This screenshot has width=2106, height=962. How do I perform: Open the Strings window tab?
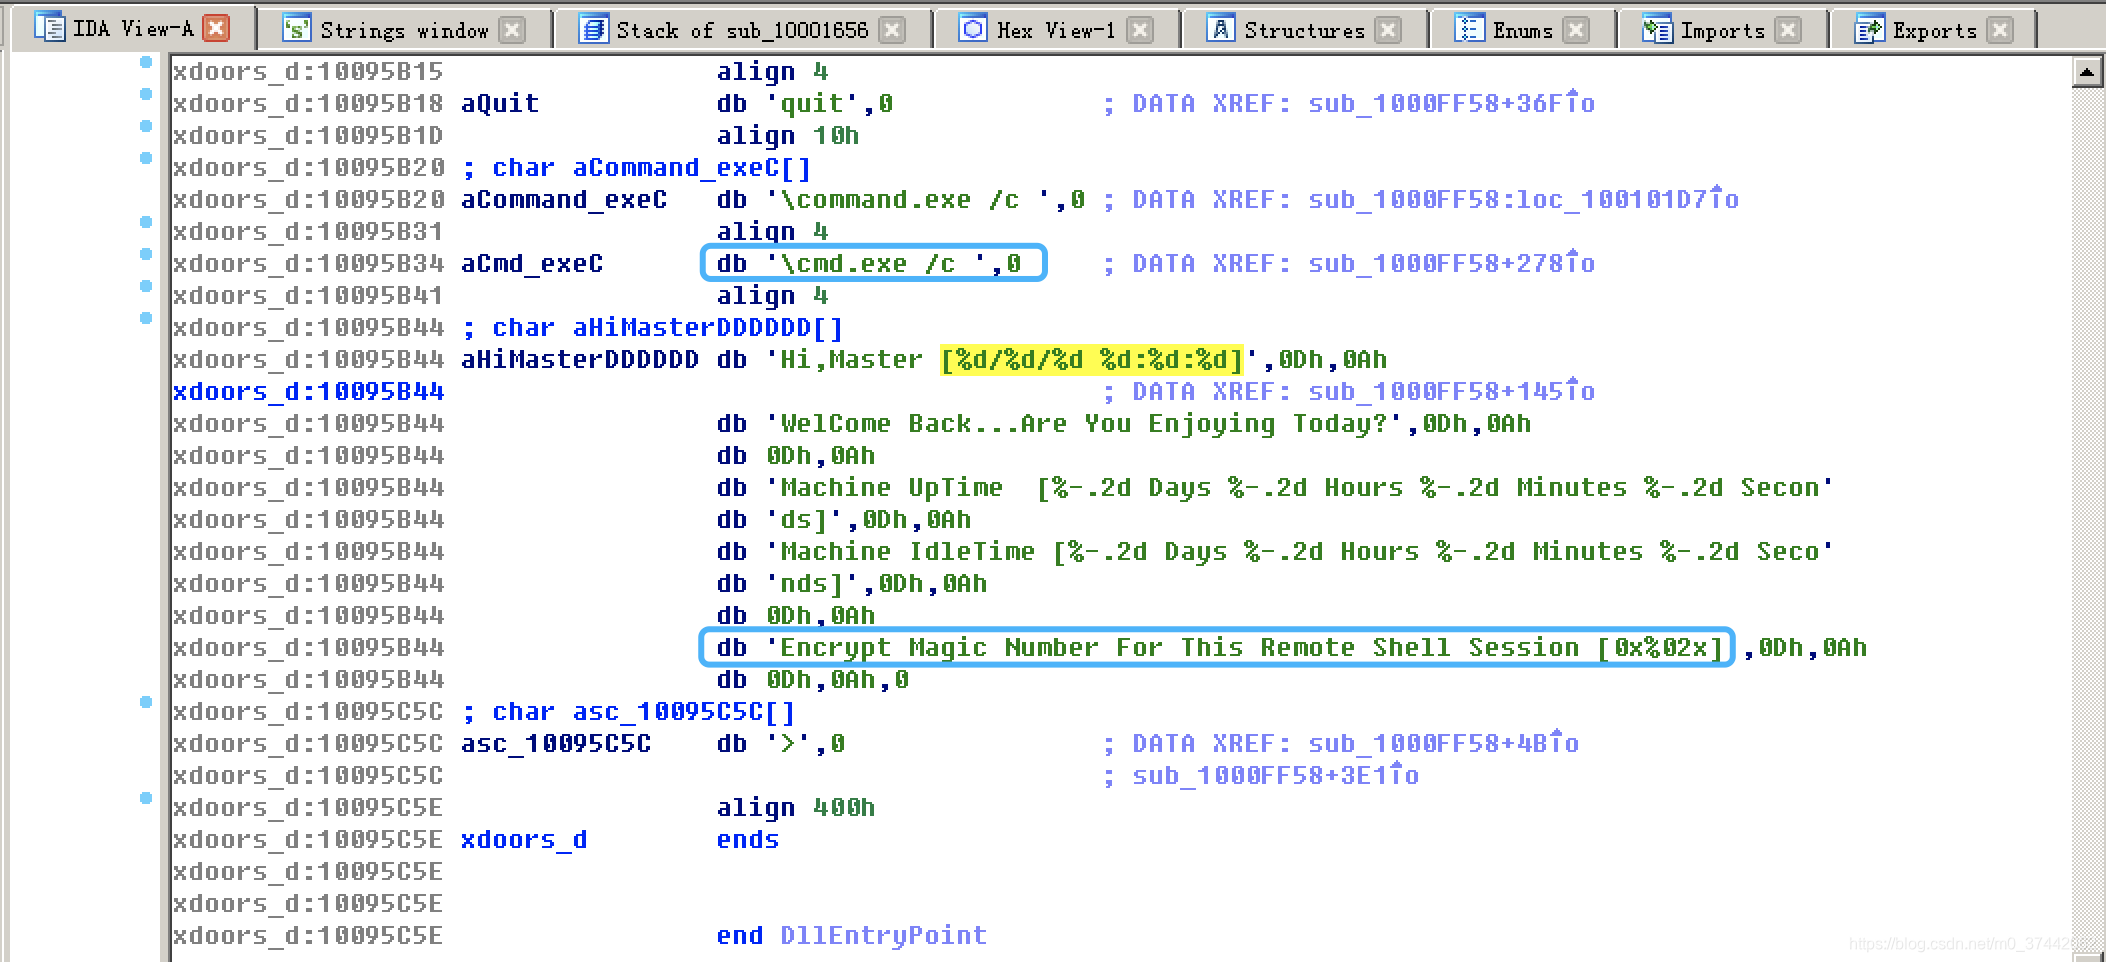point(405,30)
